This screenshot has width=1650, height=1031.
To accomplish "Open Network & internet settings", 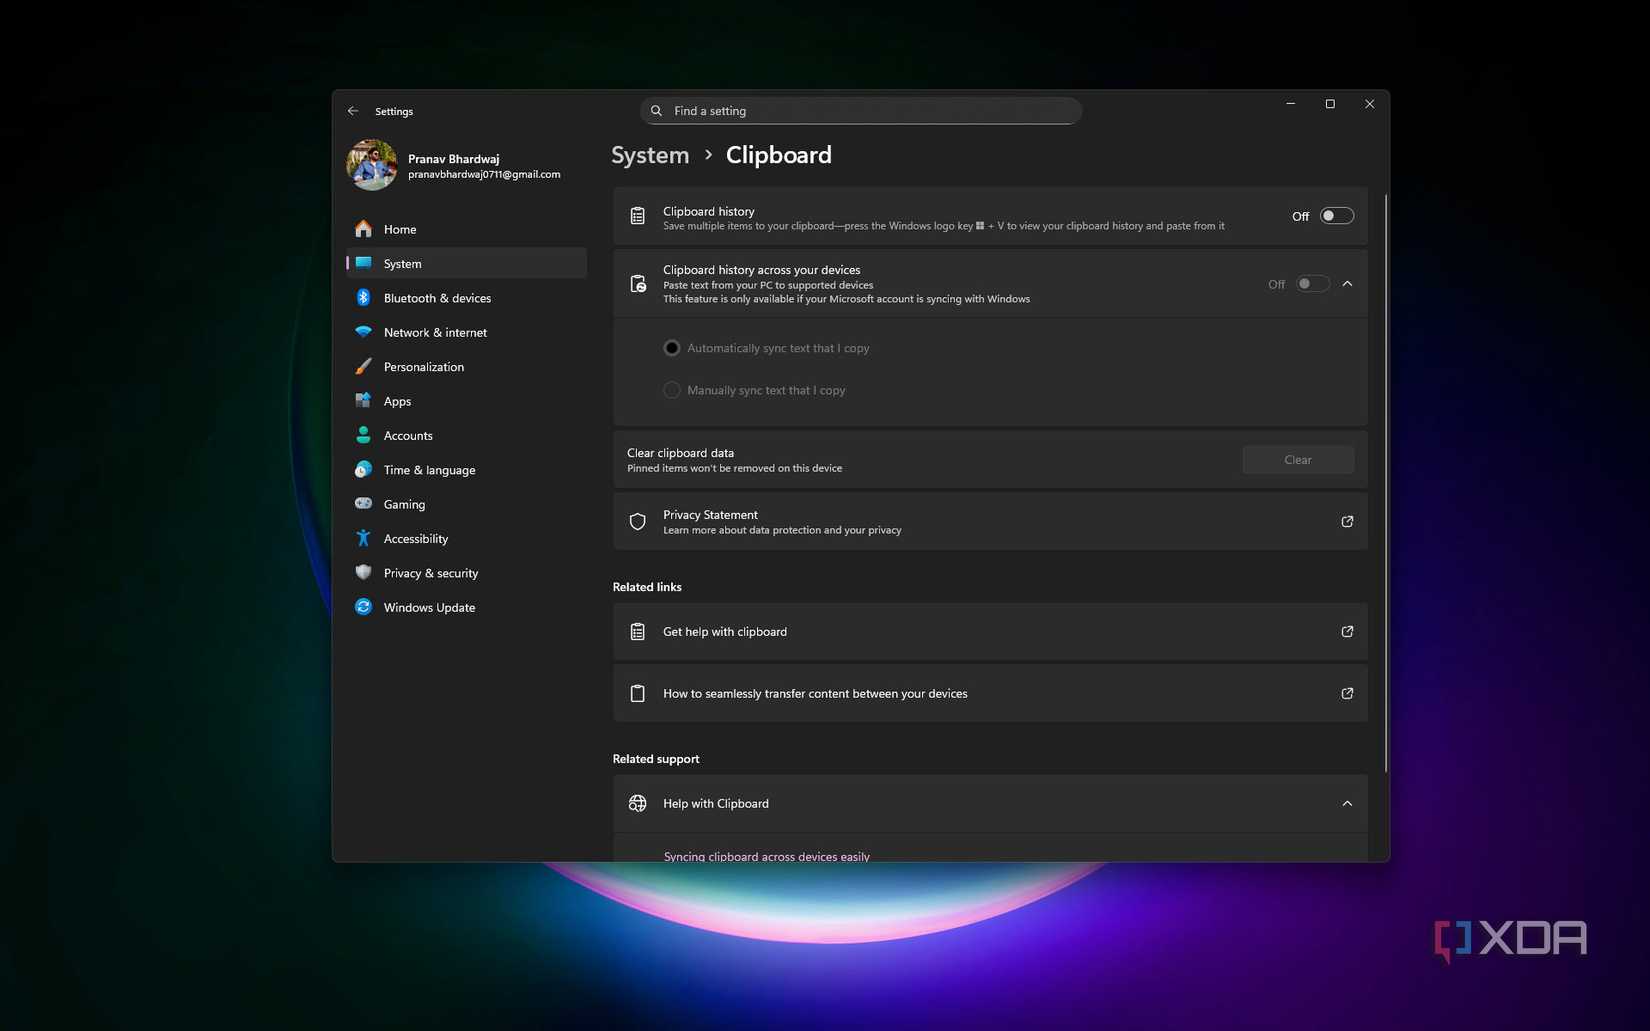I will coord(435,333).
